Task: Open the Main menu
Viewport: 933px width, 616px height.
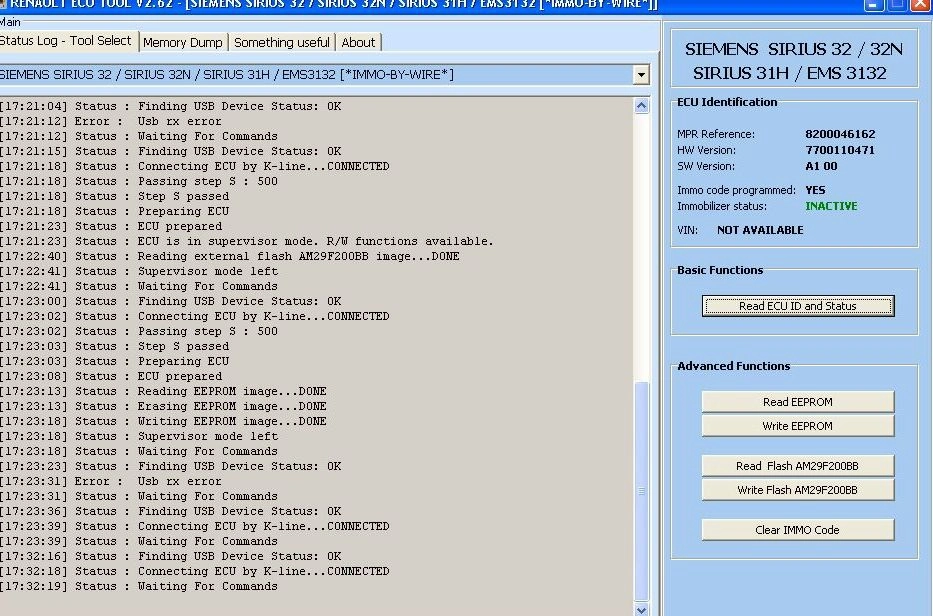Action: (10, 22)
